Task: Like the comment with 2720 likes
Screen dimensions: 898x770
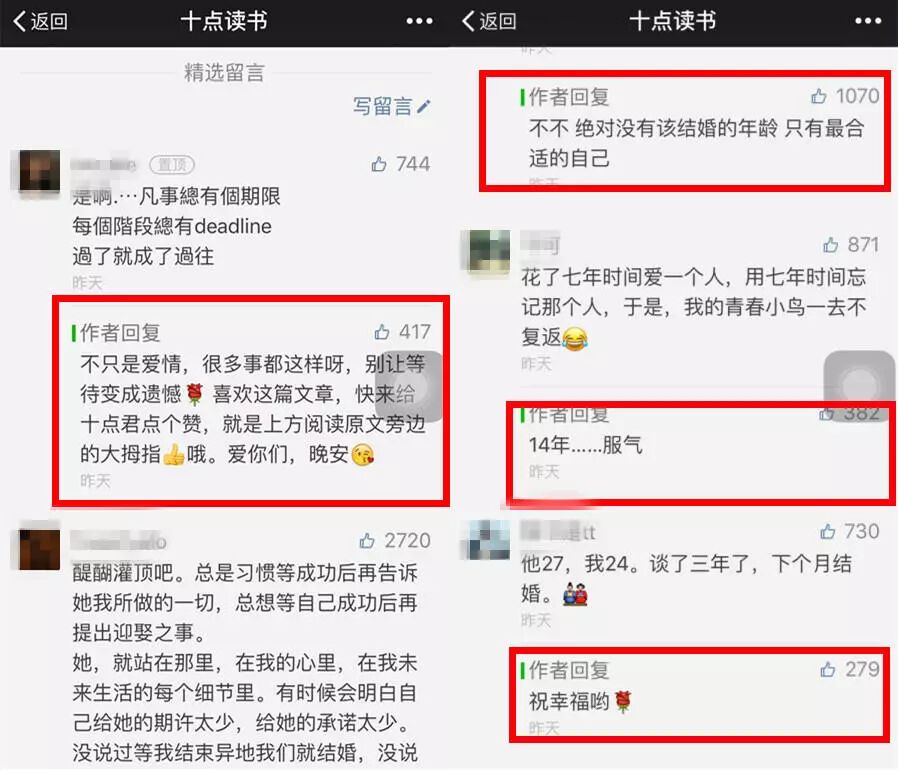Action: pyautogui.click(x=367, y=540)
